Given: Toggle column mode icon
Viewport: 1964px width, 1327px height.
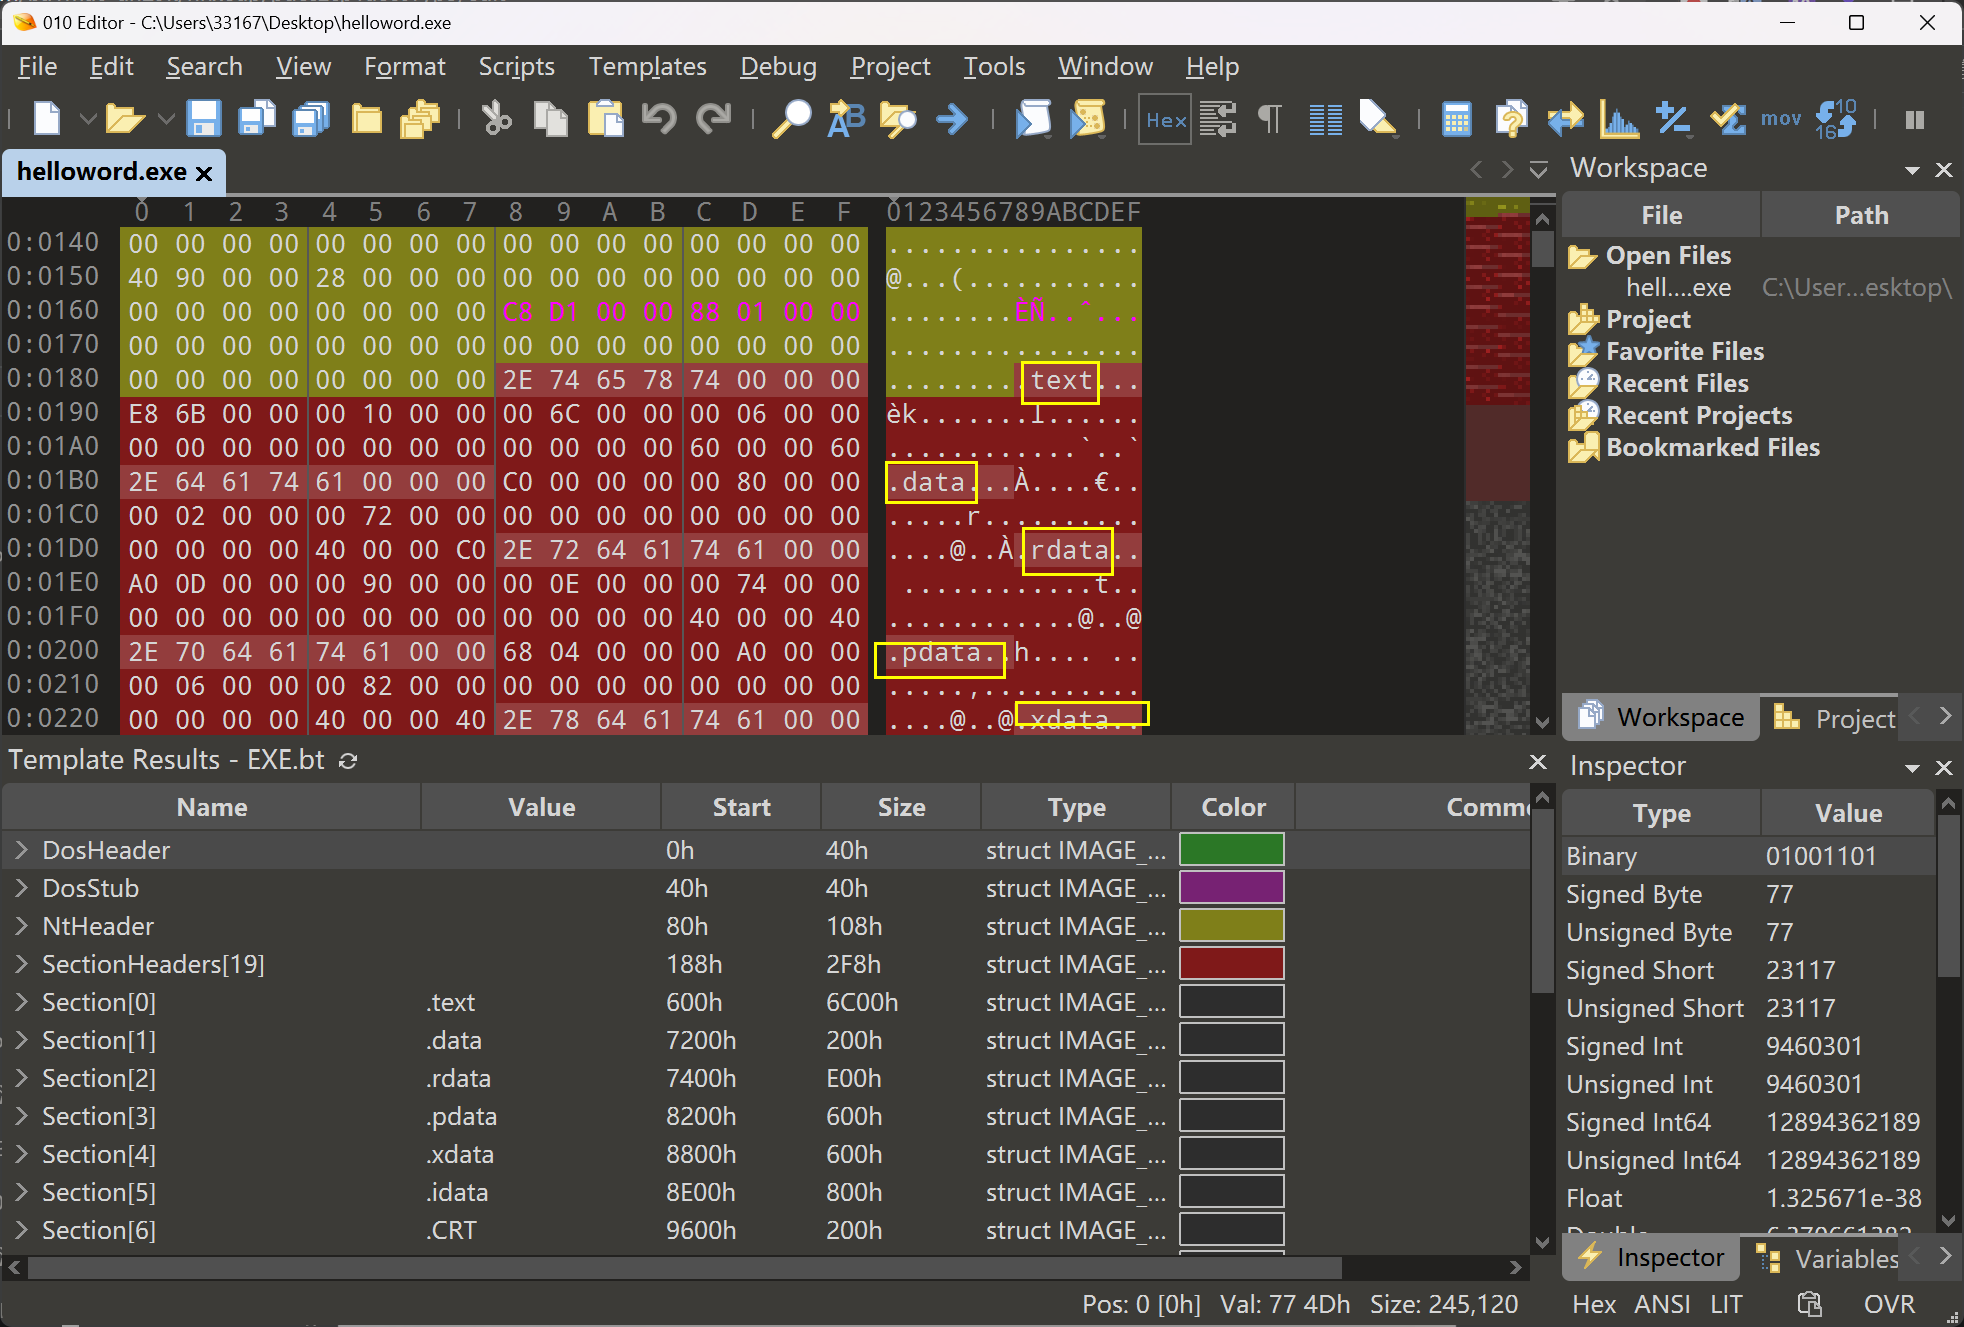Looking at the screenshot, I should pos(1325,119).
